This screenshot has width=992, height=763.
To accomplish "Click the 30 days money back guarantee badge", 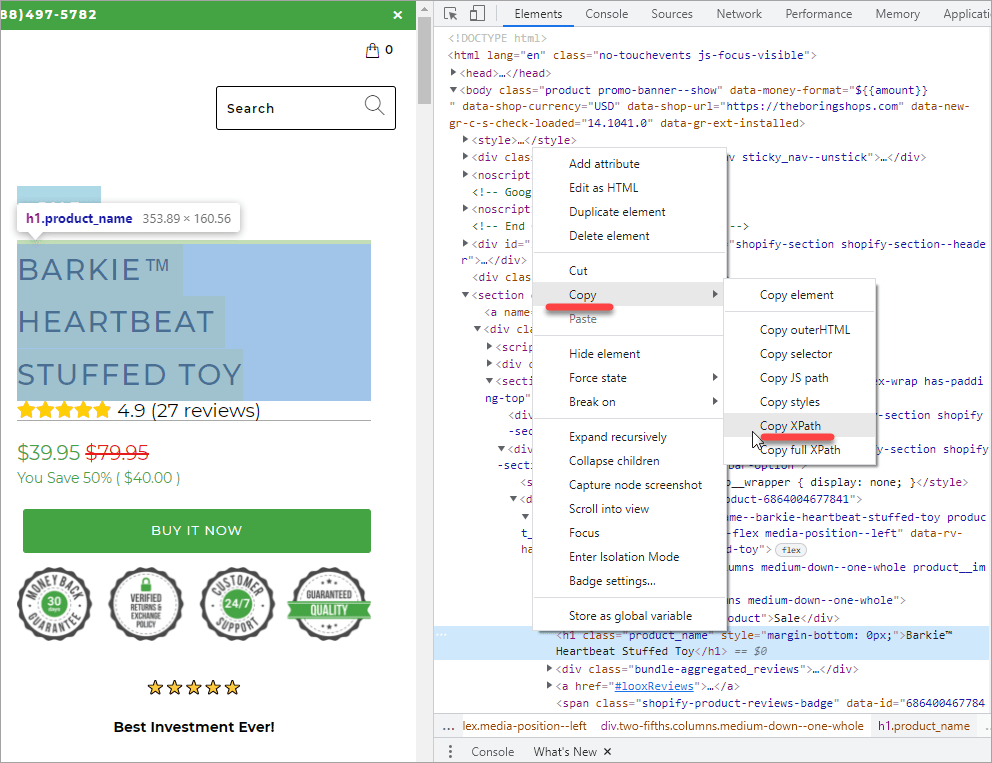I will point(54,604).
